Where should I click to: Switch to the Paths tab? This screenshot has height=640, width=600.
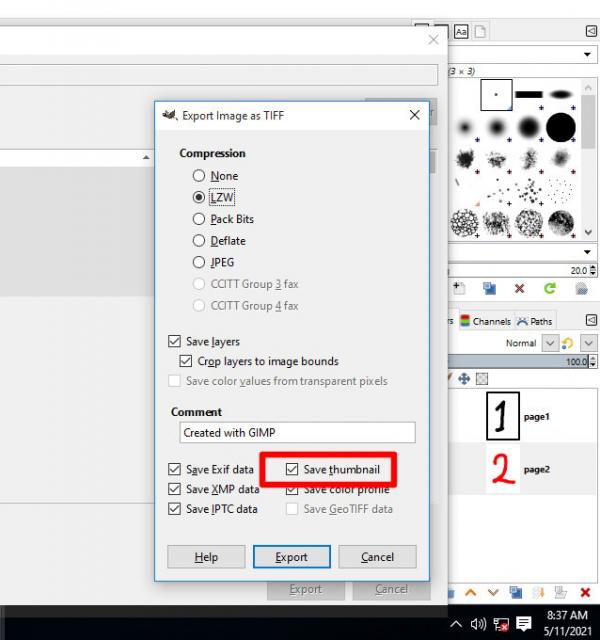coord(535,322)
